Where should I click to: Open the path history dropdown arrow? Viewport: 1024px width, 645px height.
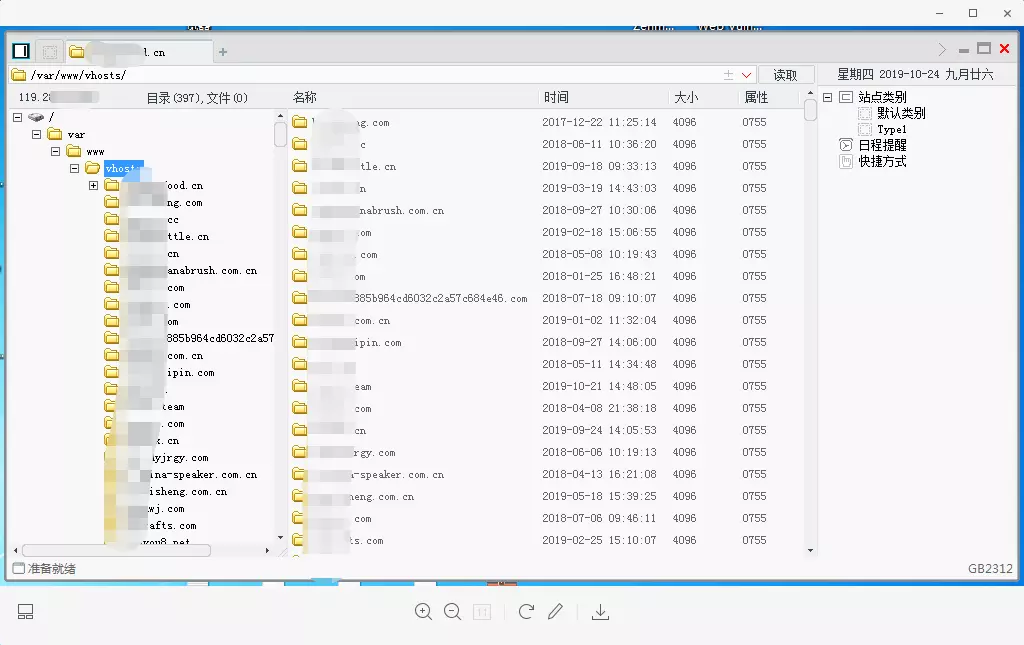(746, 75)
